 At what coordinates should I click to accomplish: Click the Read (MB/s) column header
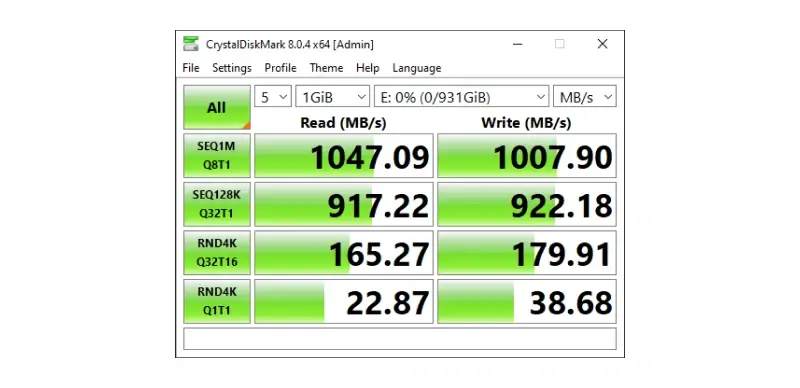click(343, 123)
